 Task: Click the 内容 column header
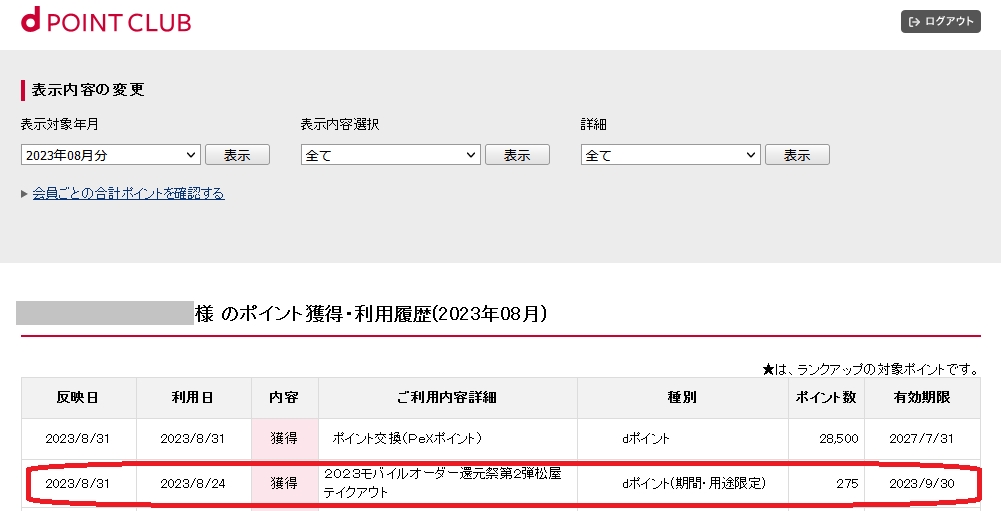coord(285,397)
